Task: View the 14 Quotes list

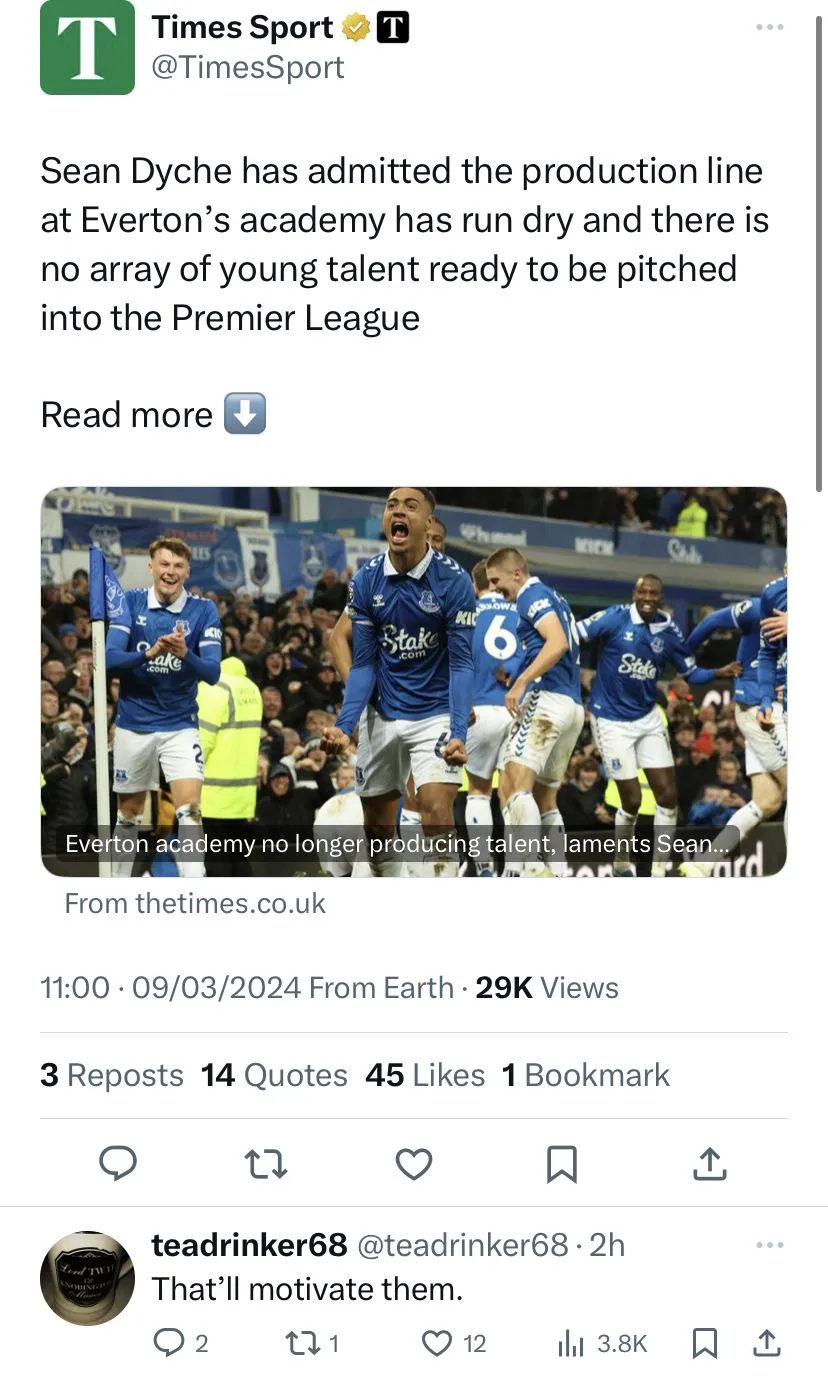Action: [274, 1075]
